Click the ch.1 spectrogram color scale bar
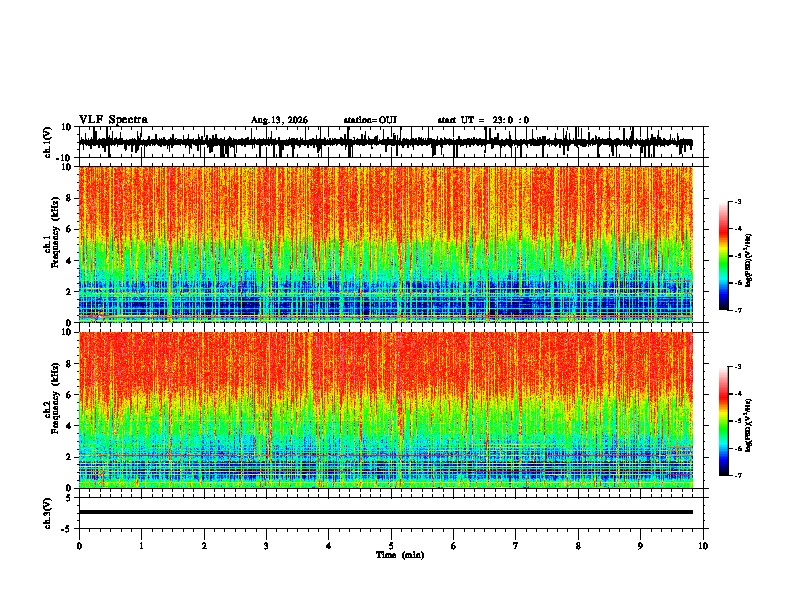The image size is (792, 612). tap(724, 256)
